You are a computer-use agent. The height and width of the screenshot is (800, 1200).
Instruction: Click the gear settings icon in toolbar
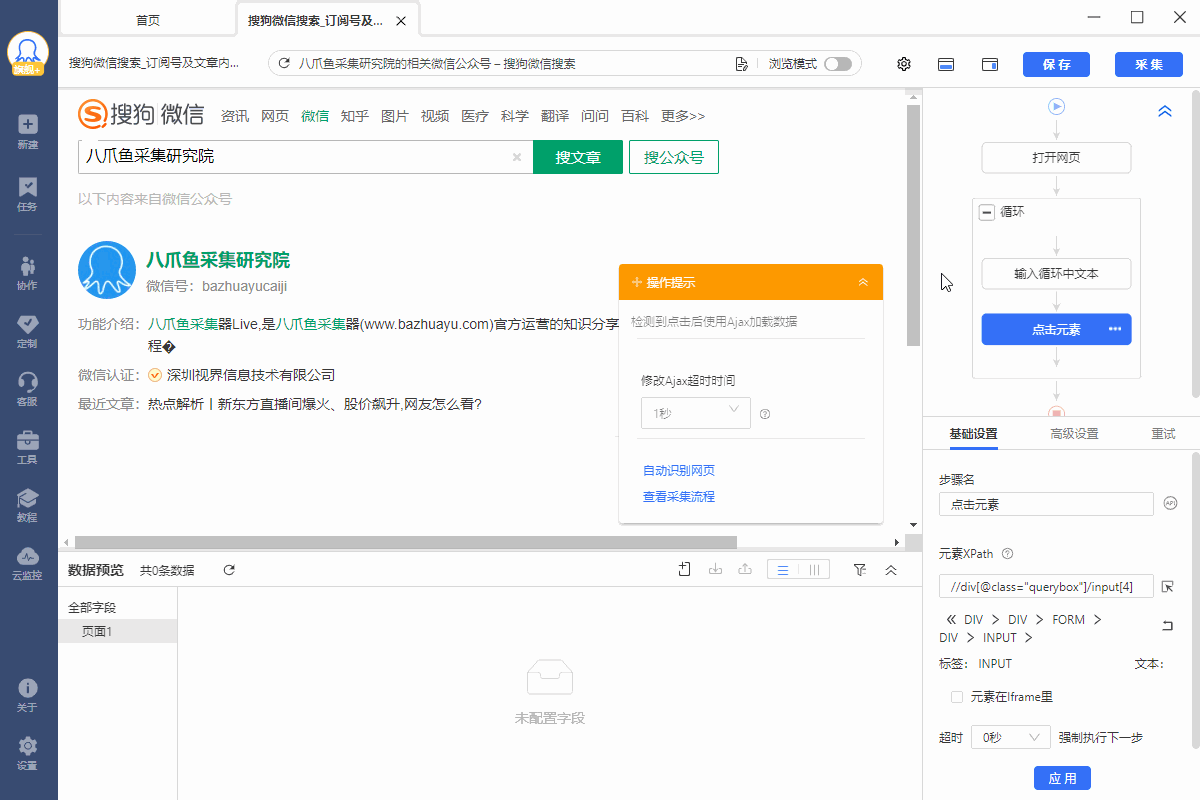[904, 64]
